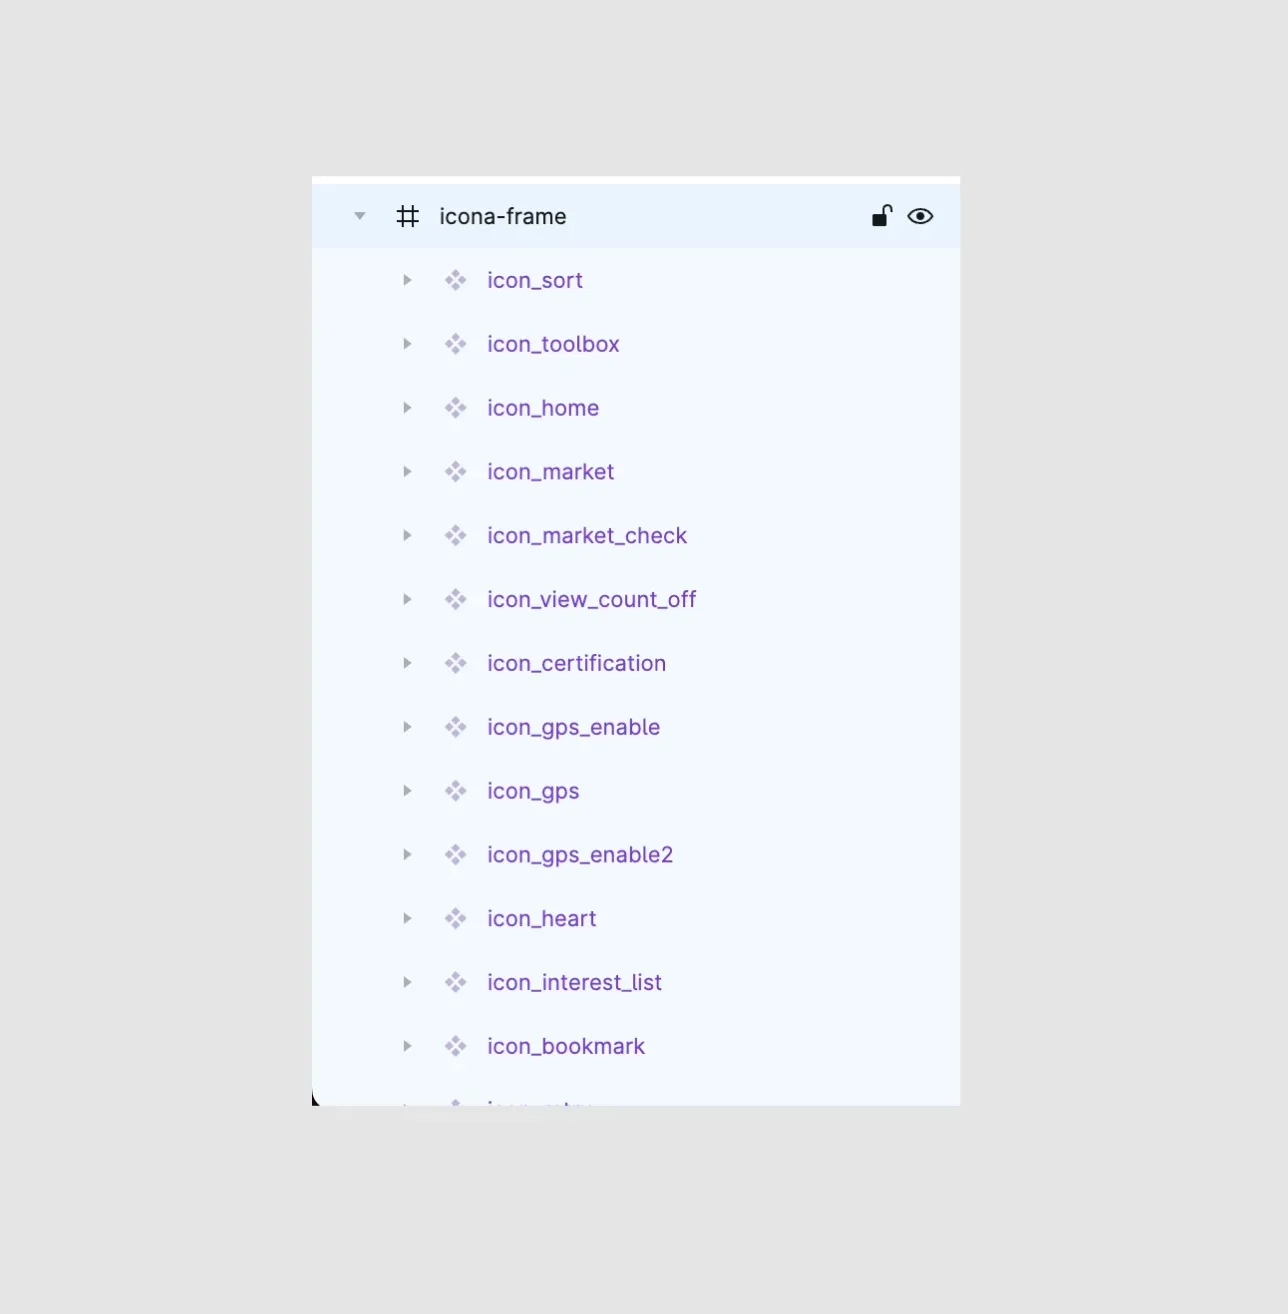The image size is (1288, 1314).
Task: Click the component icon for icon_home
Action: pyautogui.click(x=456, y=408)
